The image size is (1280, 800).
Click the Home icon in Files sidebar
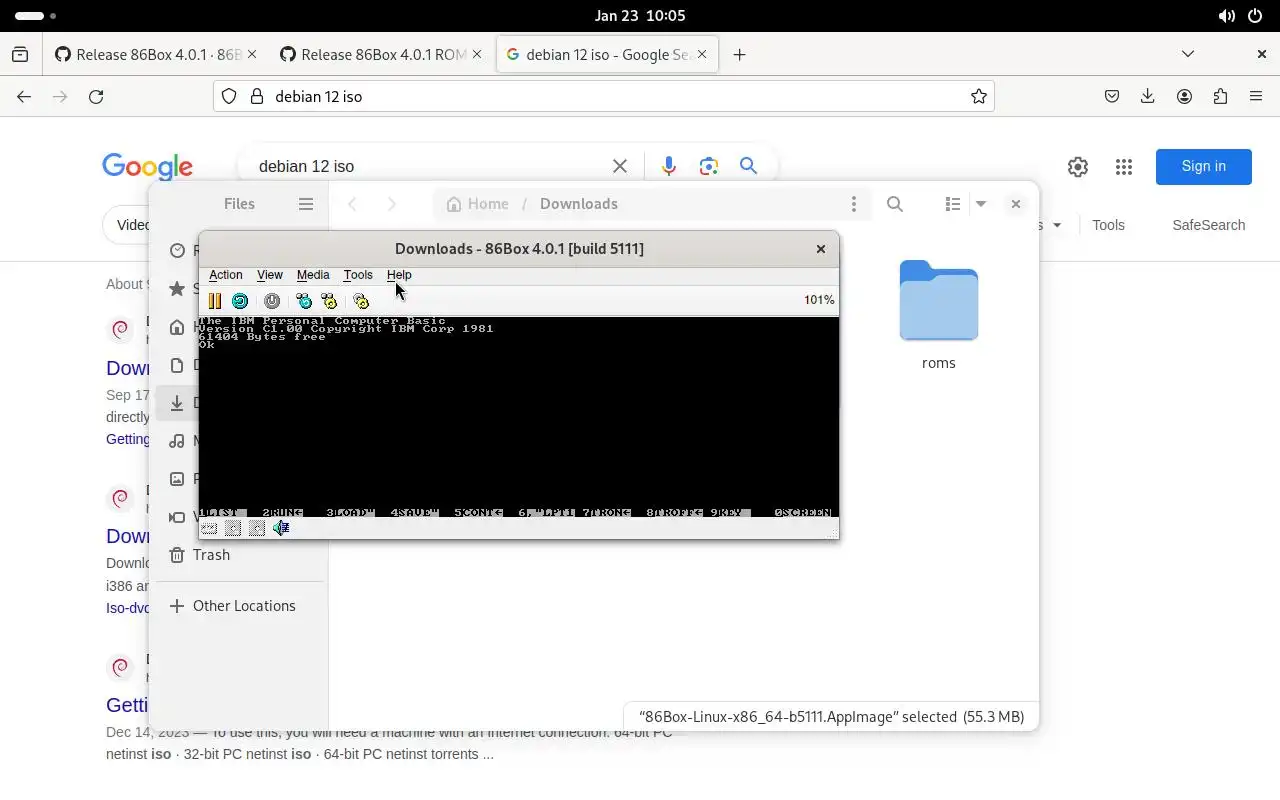[x=177, y=327]
